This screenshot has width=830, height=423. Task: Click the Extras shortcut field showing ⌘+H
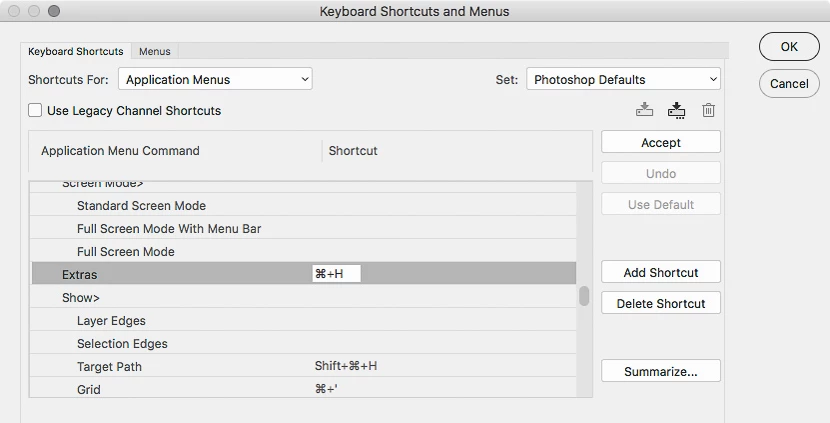click(336, 274)
